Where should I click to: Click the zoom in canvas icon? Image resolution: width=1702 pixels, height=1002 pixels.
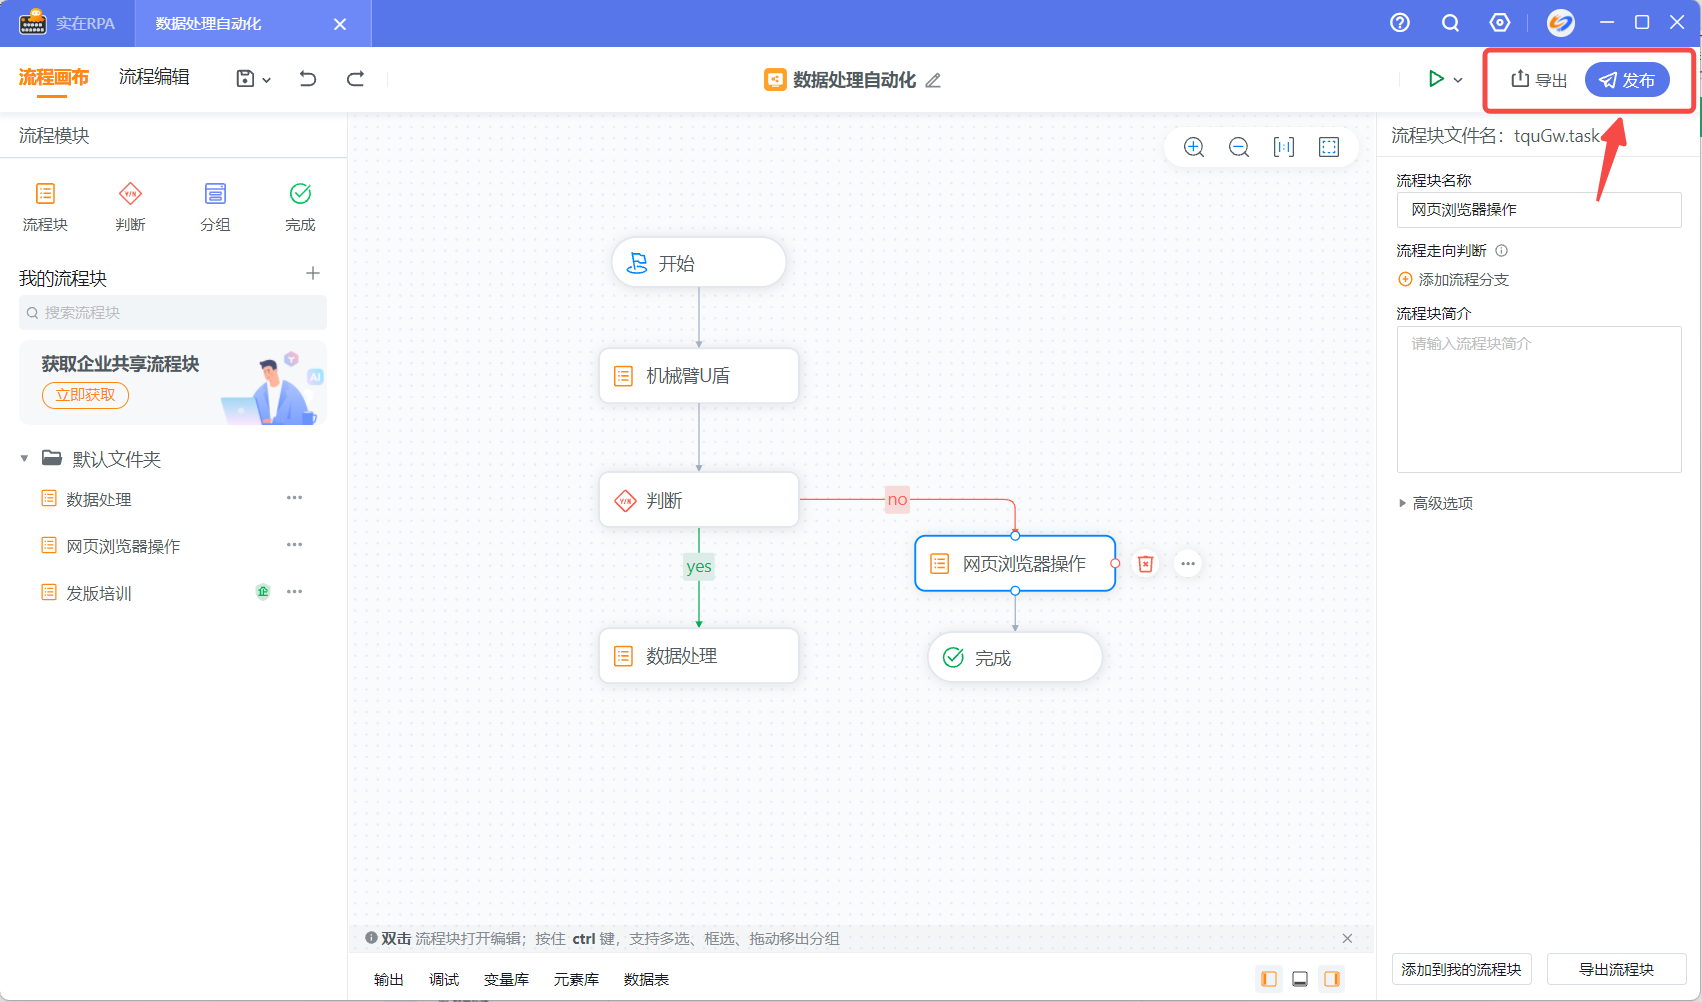[1193, 148]
